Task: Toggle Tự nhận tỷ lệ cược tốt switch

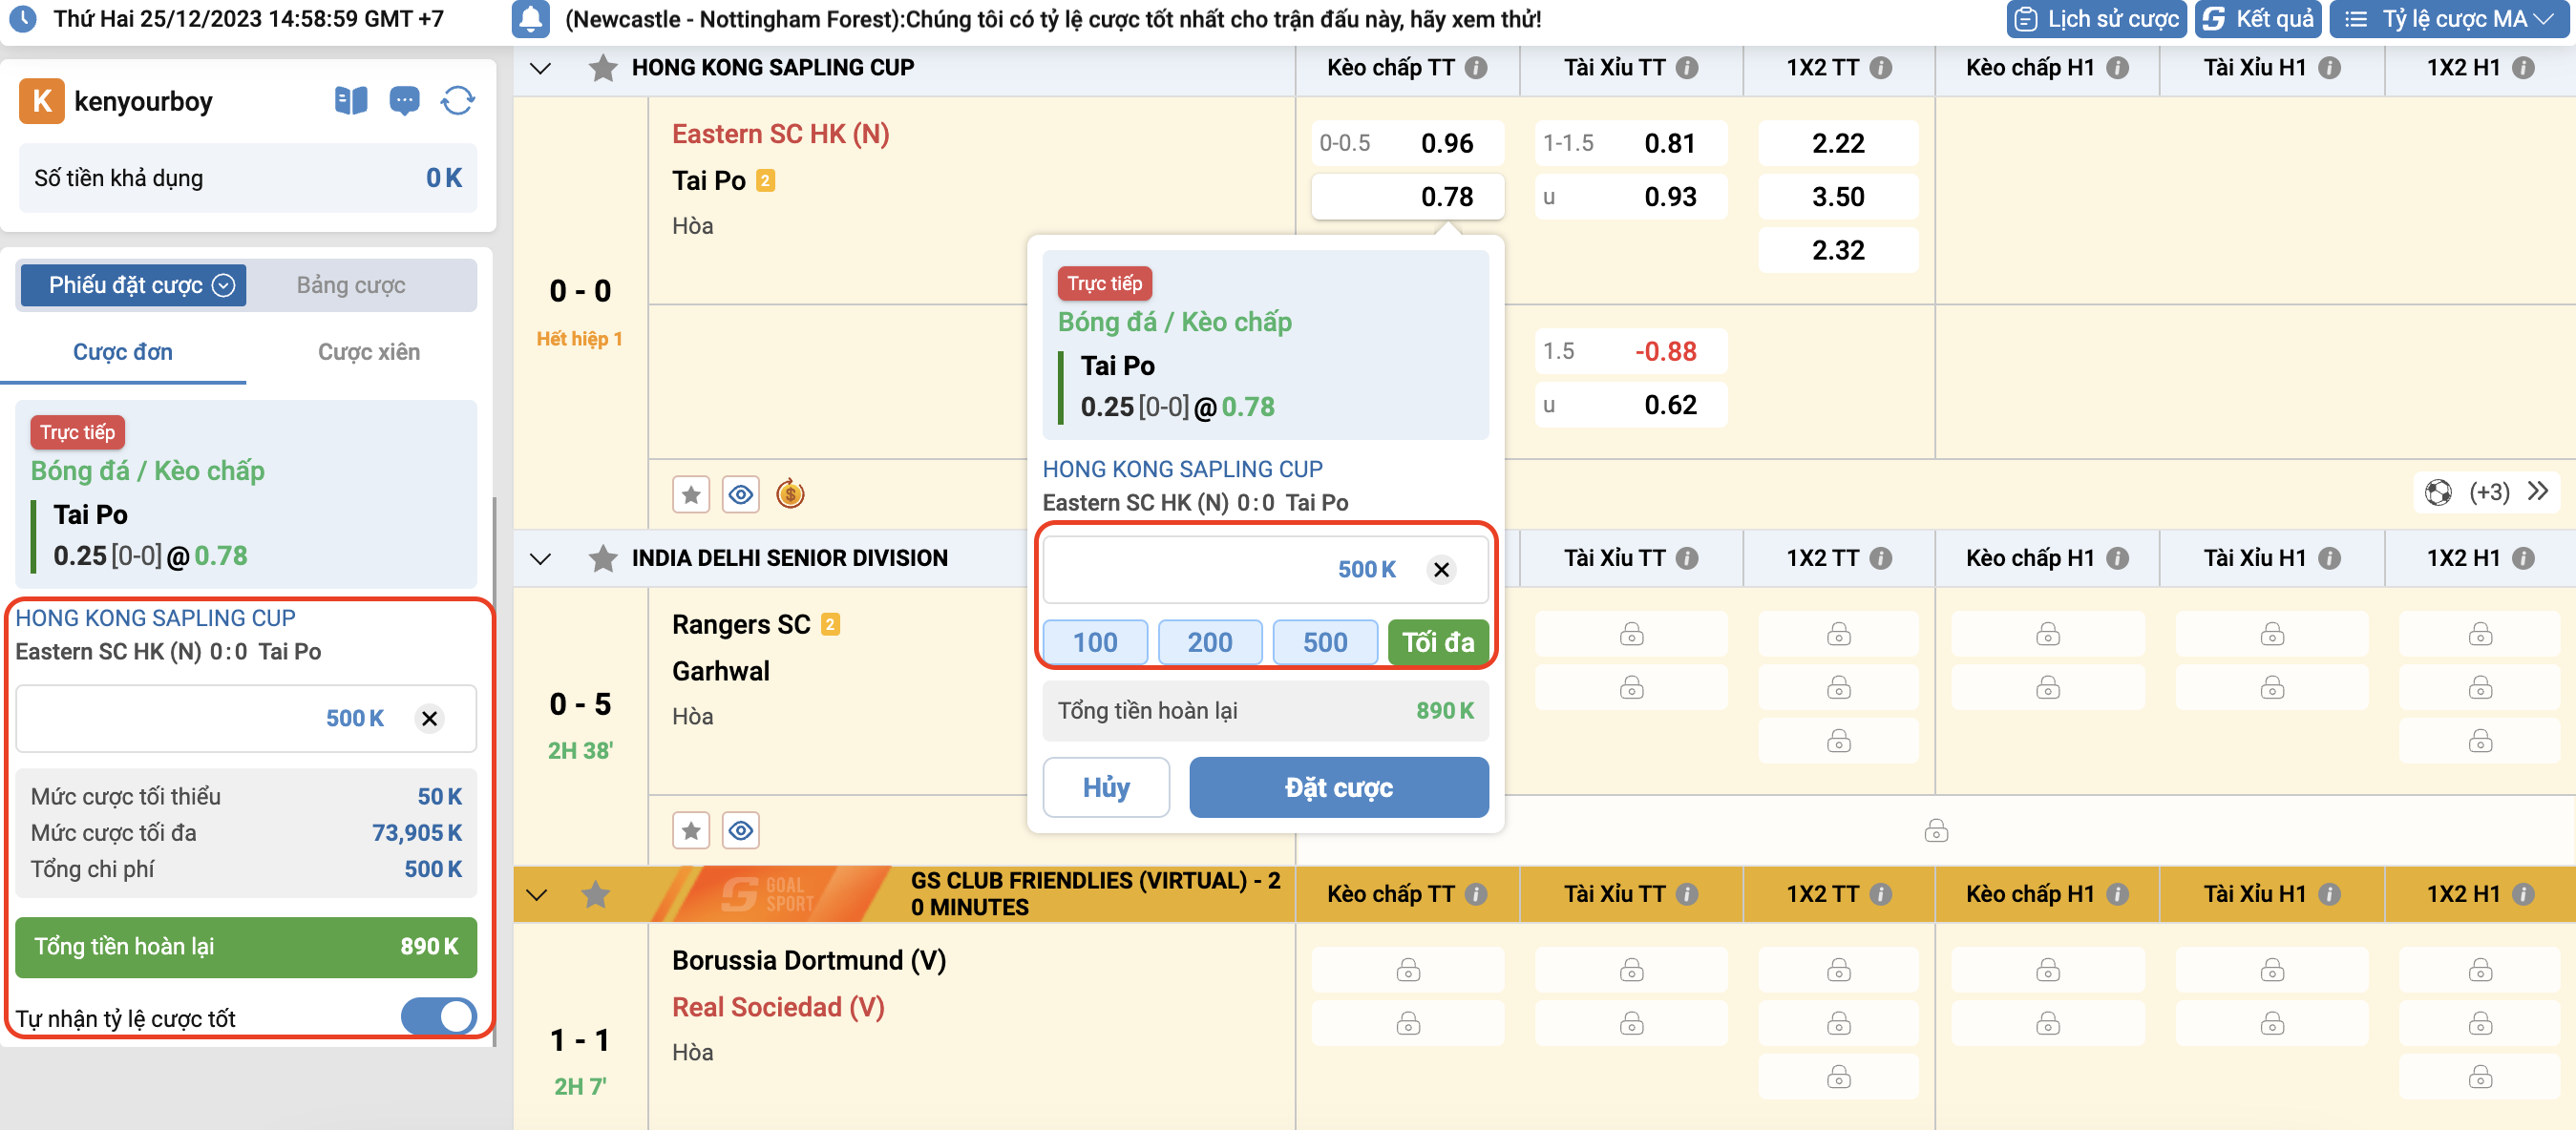Action: 438,1016
